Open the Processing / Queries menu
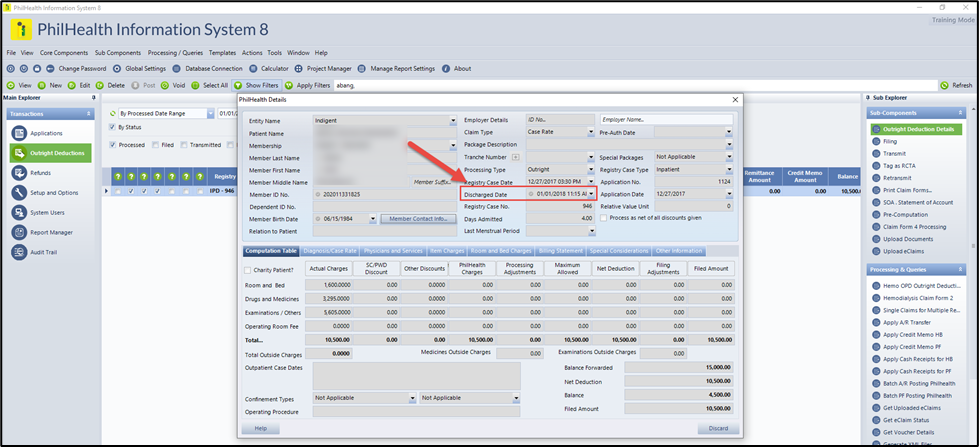Viewport: 979px width, 447px height. click(x=176, y=52)
